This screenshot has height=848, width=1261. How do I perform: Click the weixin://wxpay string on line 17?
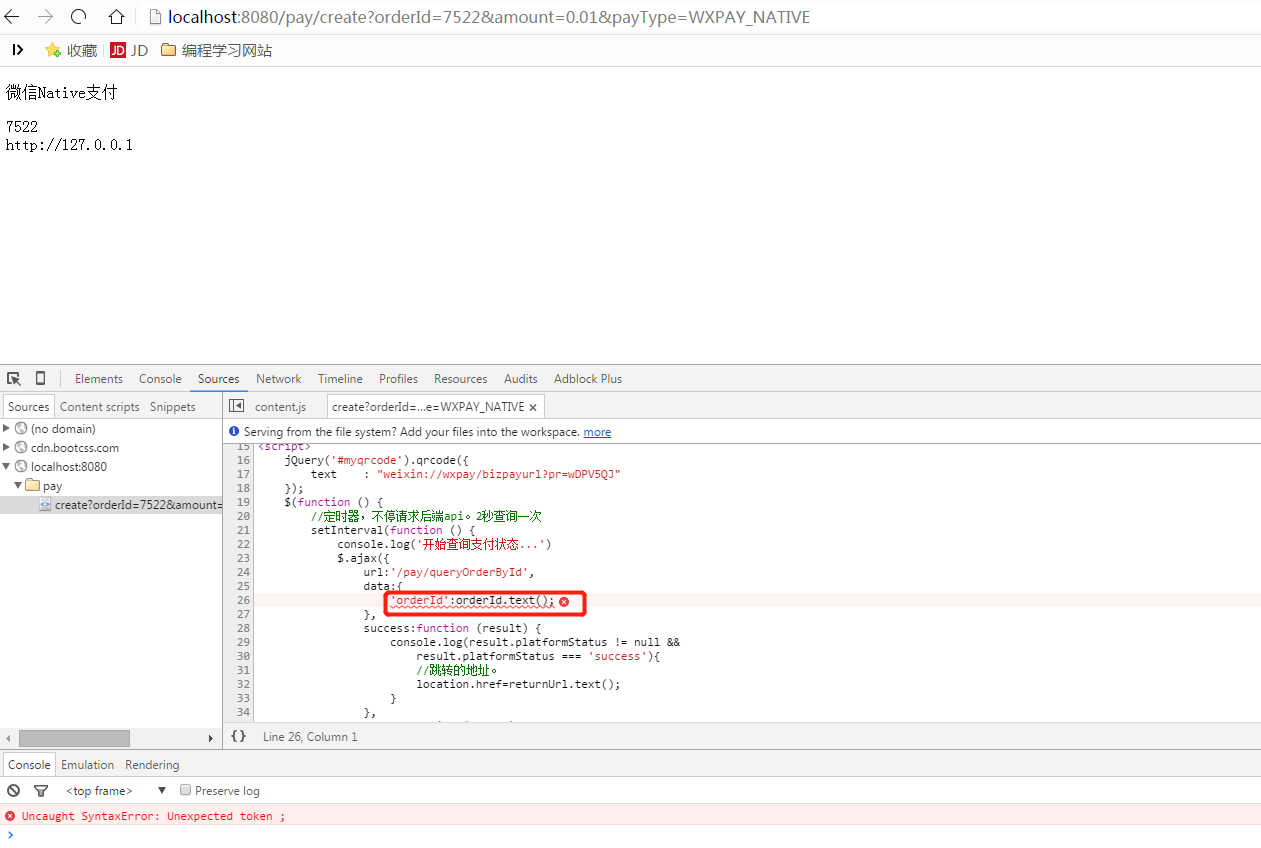point(499,474)
